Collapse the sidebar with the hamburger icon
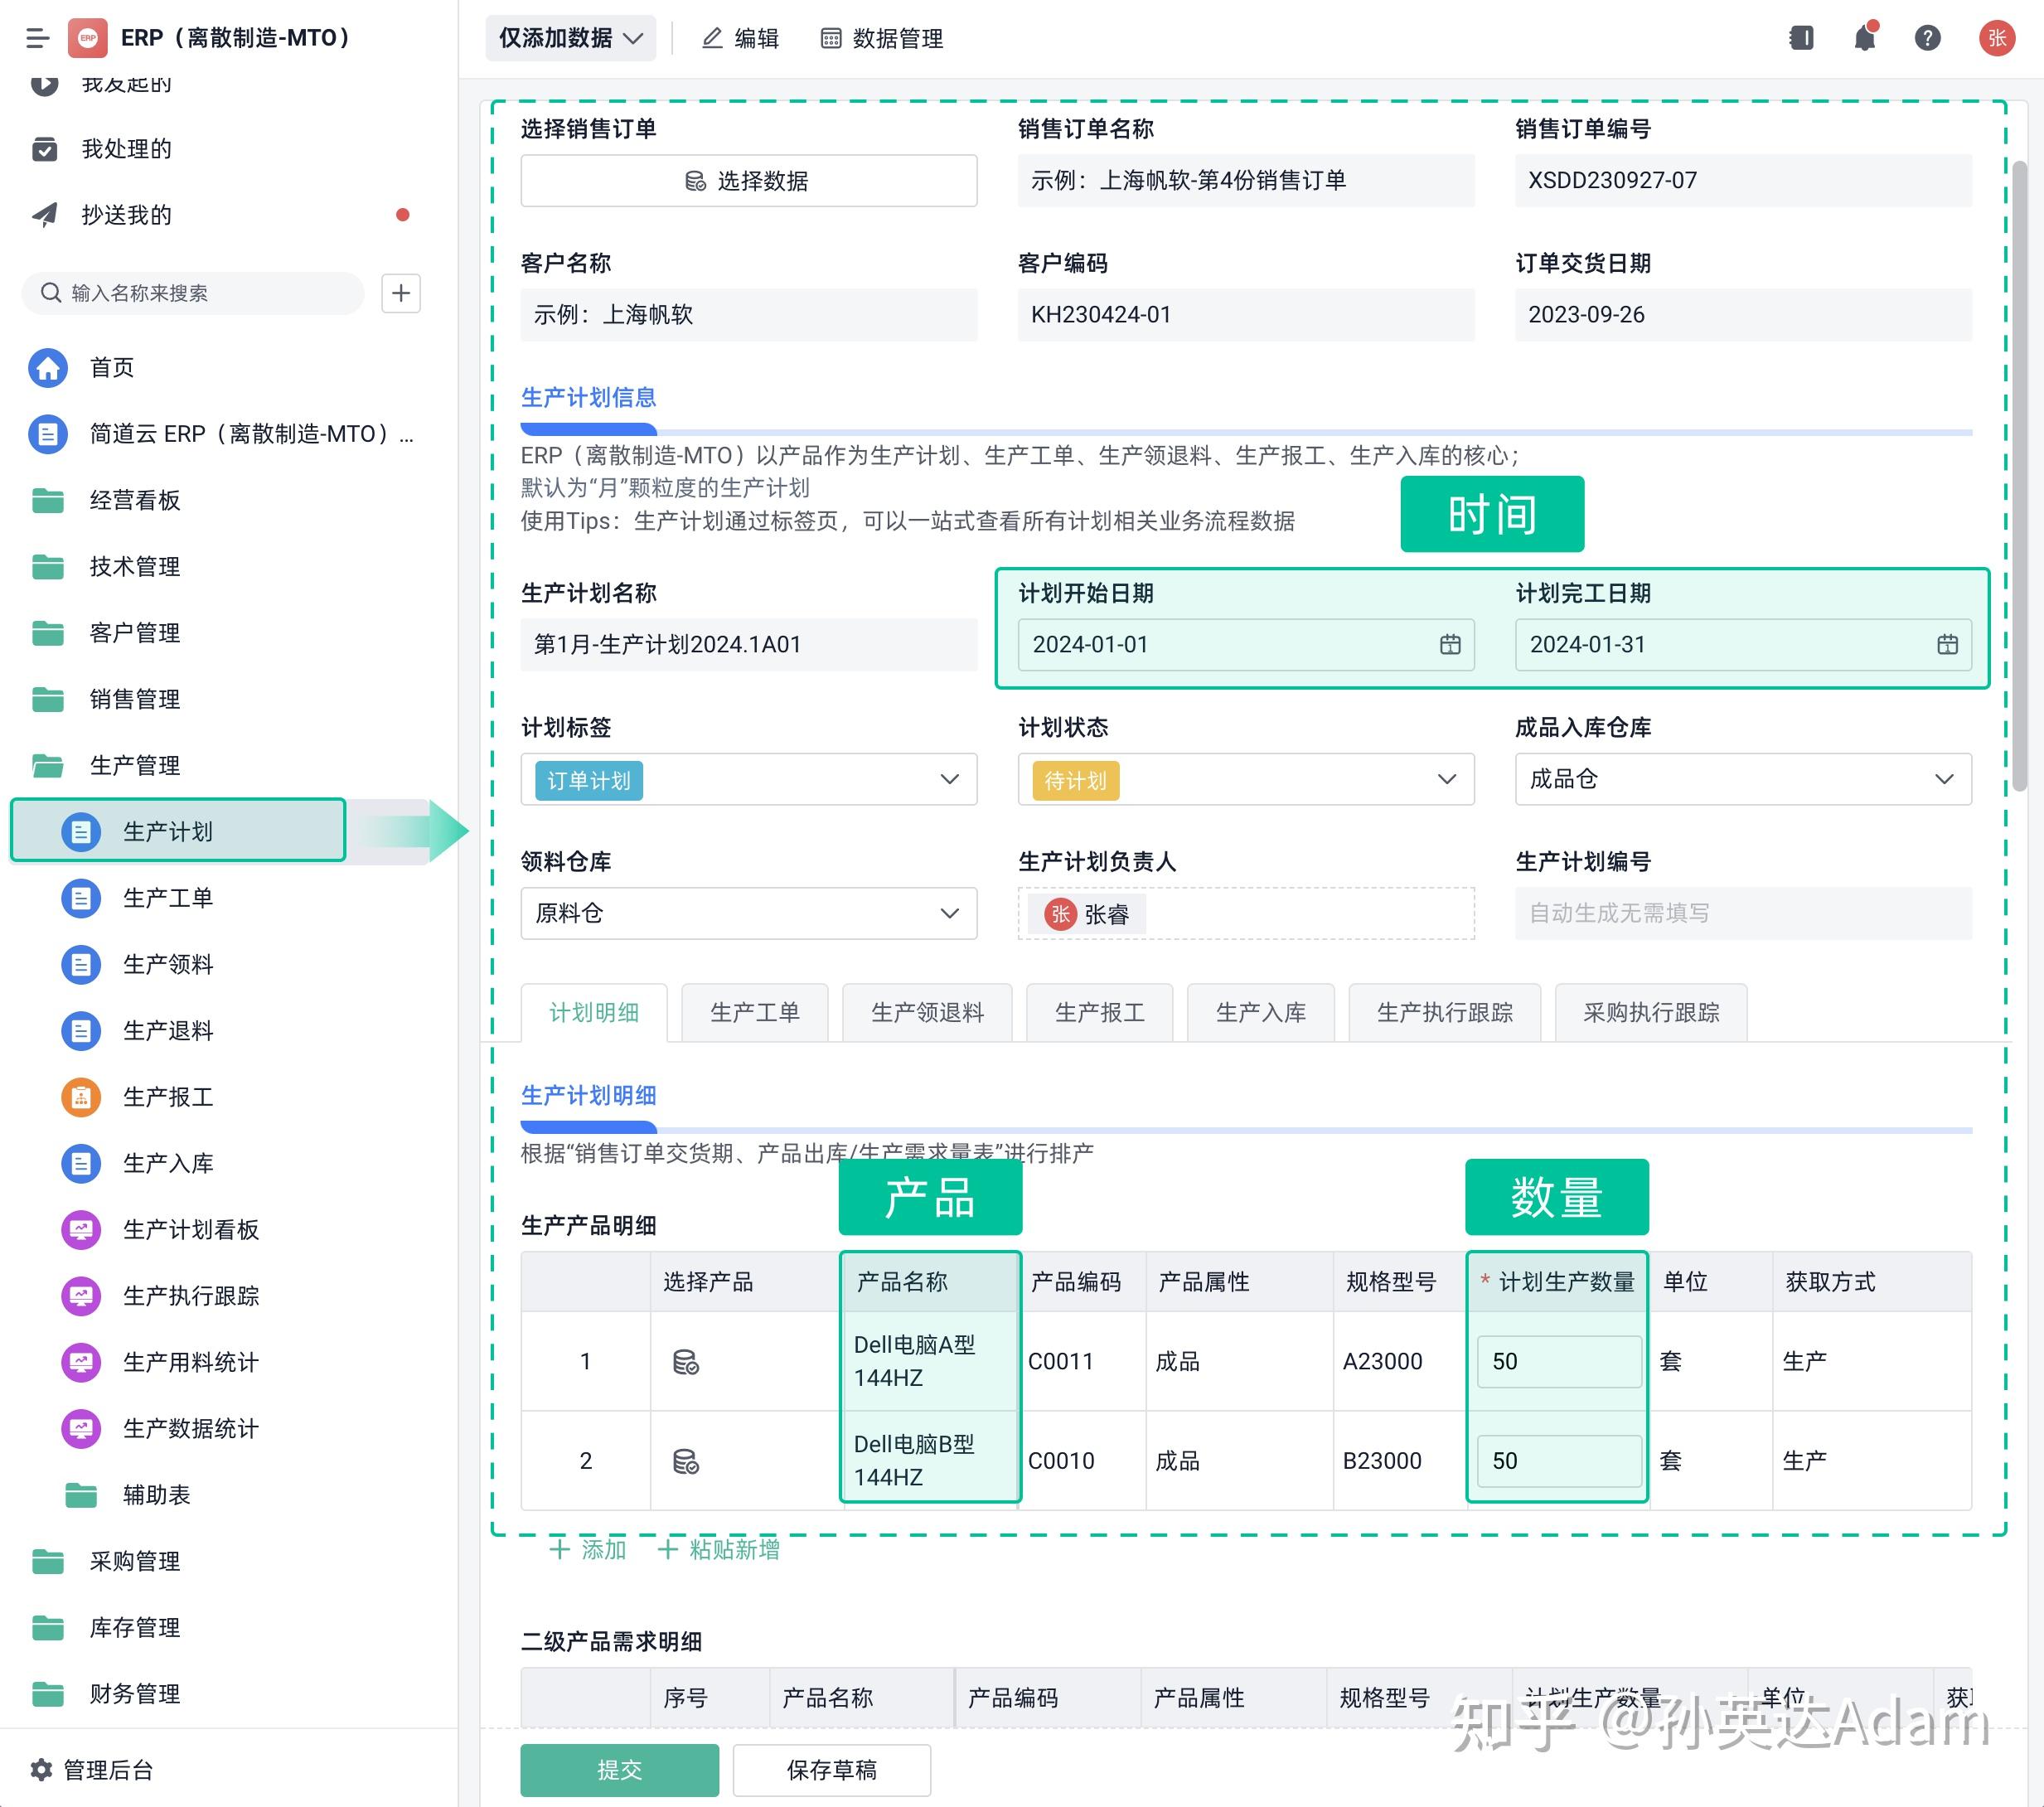This screenshot has width=2044, height=1807. coord(37,38)
